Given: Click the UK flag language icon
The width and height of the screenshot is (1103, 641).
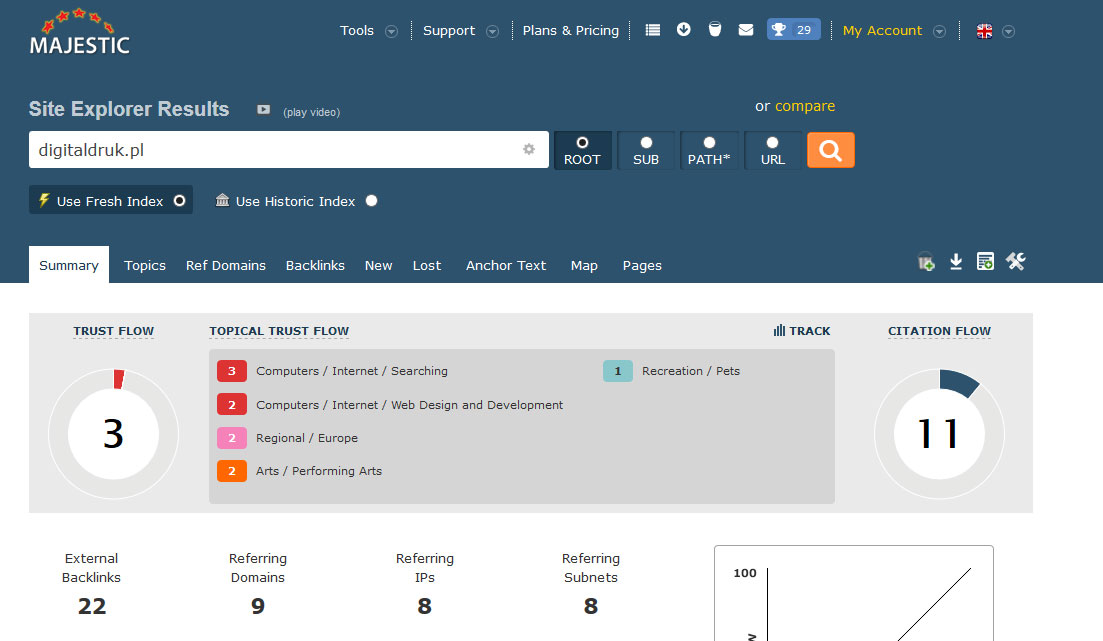Looking at the screenshot, I should click(x=984, y=31).
